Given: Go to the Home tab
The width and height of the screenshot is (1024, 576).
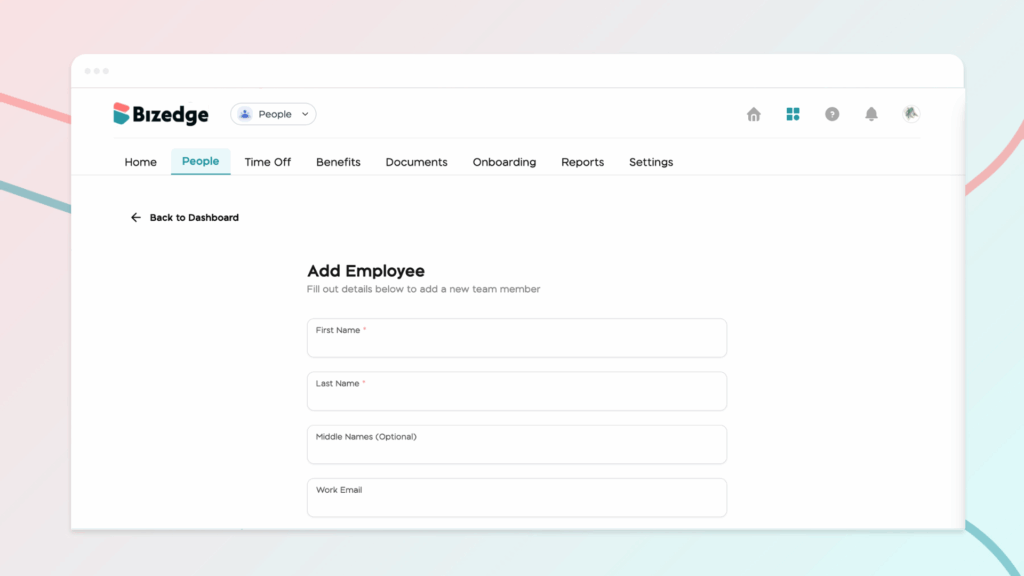Looking at the screenshot, I should pos(140,162).
